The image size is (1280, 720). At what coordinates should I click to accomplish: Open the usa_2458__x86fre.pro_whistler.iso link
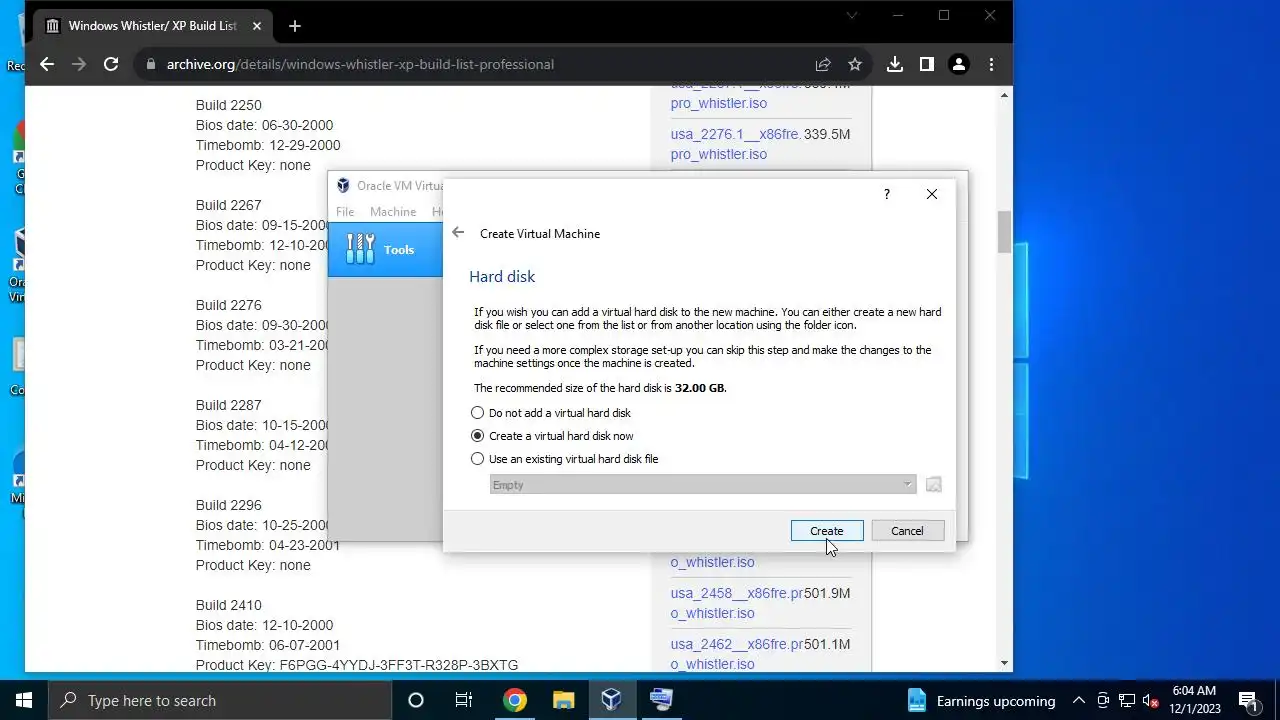point(737,603)
